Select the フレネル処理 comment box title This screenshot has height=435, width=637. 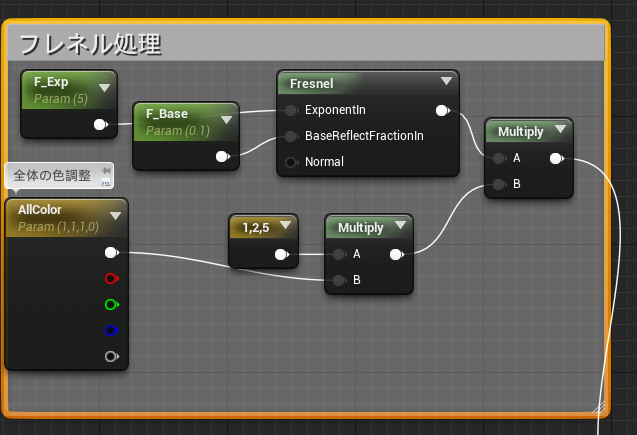[91, 44]
